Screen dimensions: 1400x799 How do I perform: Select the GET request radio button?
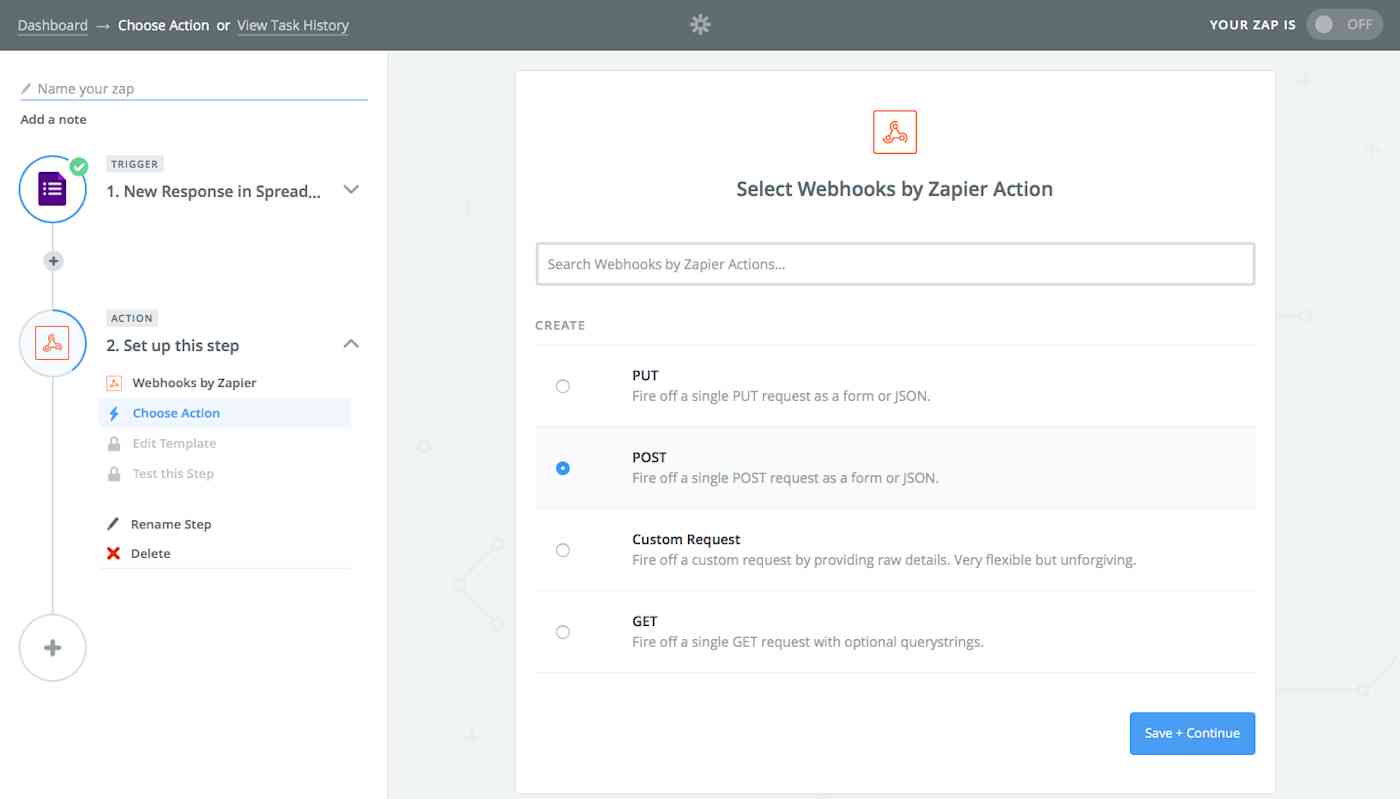coord(562,631)
